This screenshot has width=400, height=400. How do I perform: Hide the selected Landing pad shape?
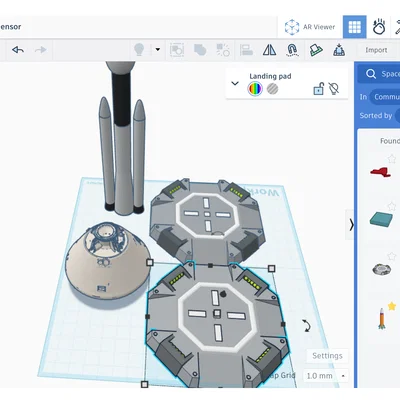(334, 88)
